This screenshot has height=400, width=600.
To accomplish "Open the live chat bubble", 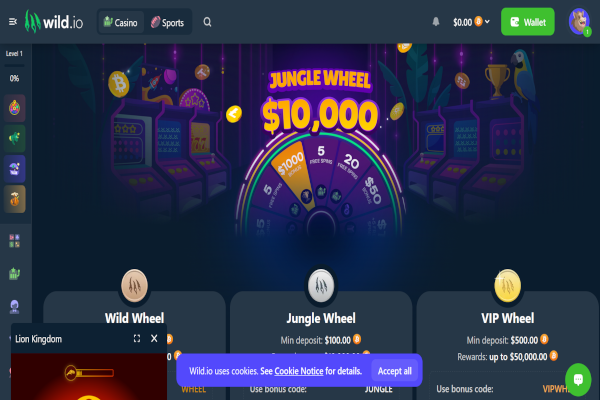I will (x=578, y=380).
